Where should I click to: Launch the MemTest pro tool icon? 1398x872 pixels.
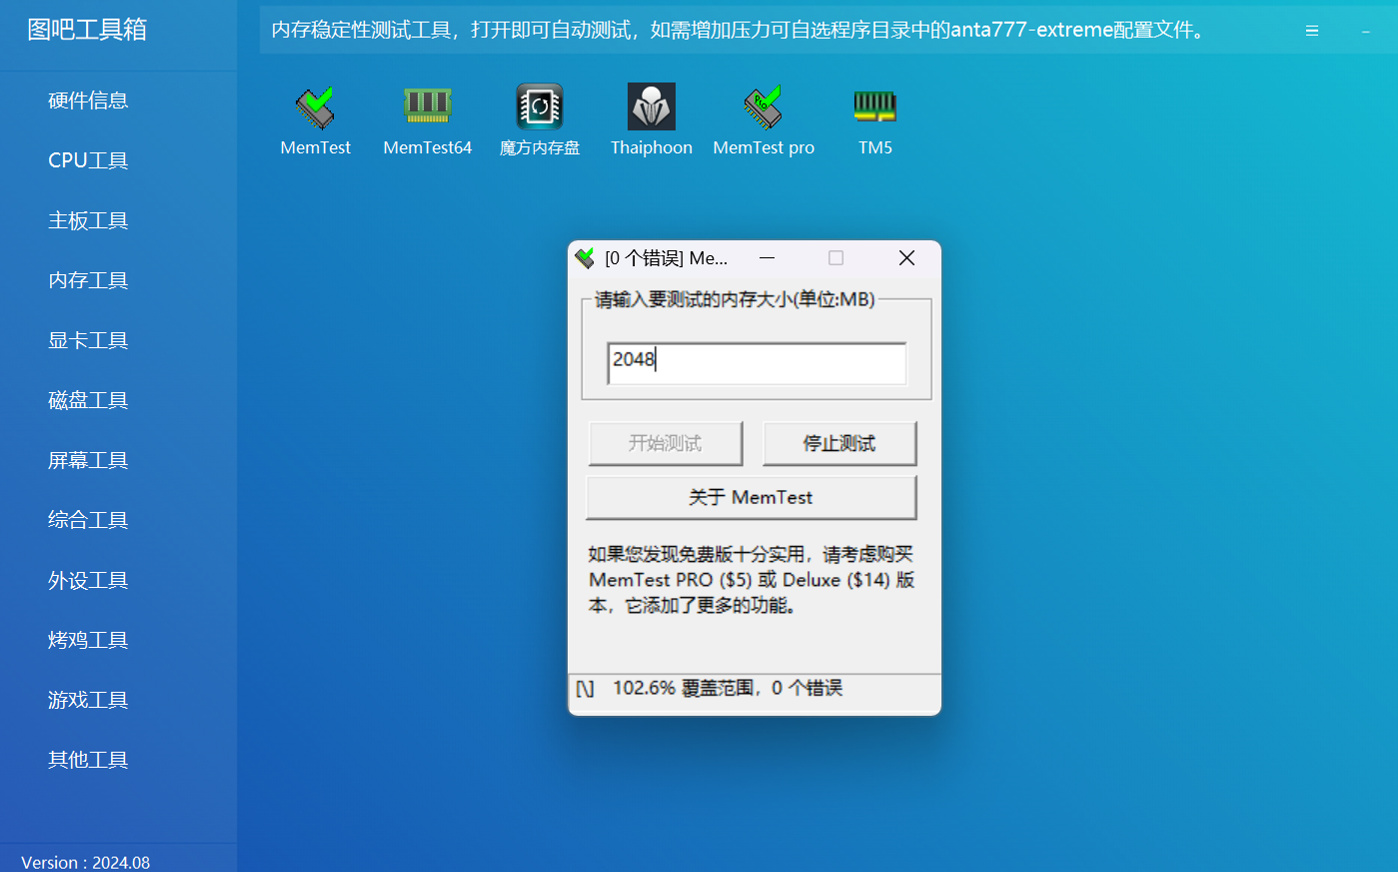(763, 108)
